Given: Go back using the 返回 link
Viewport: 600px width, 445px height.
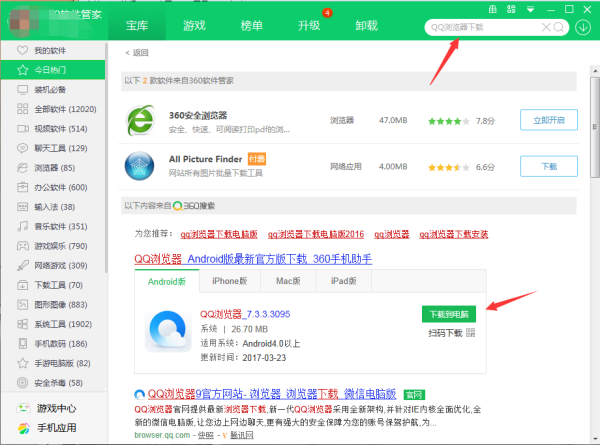Looking at the screenshot, I should (137, 52).
